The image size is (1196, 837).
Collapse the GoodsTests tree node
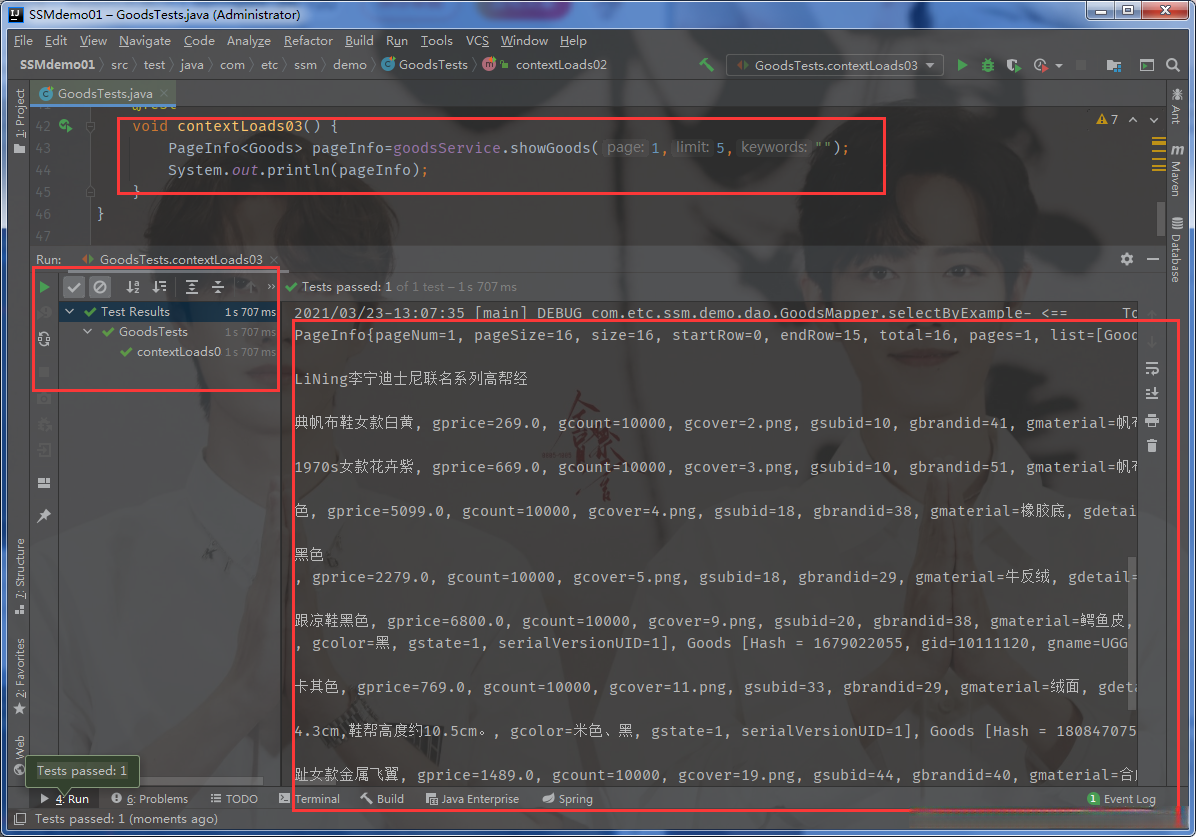88,332
